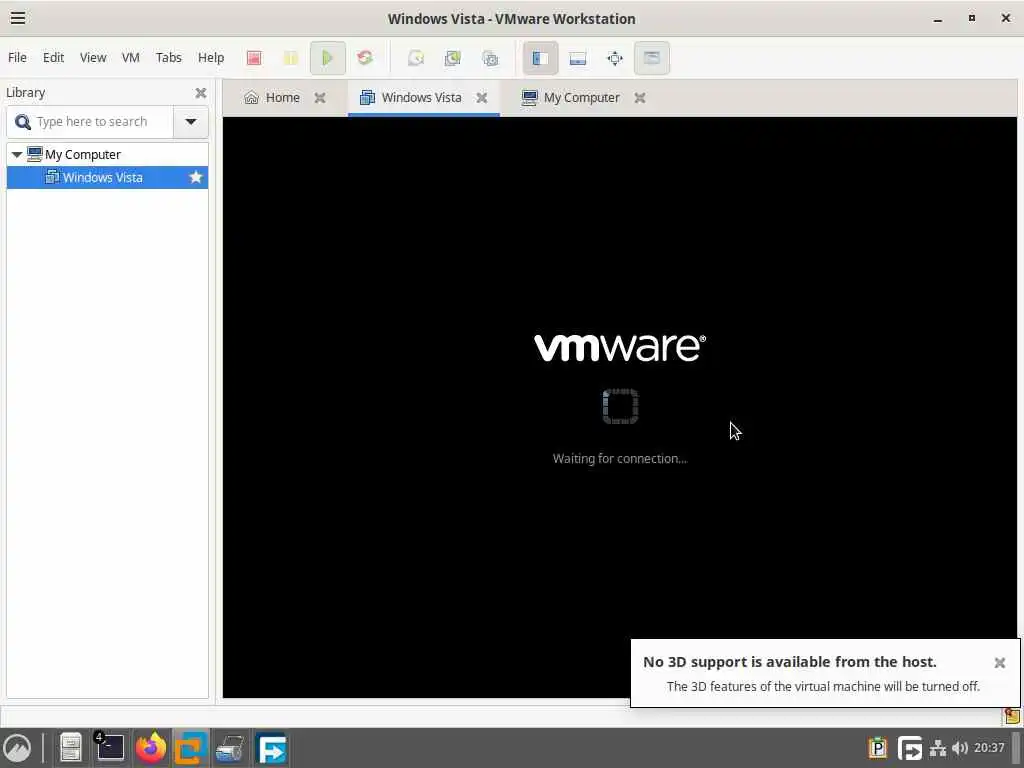This screenshot has height=768, width=1024.
Task: Click the No 3D support notification heading
Action: (x=790, y=662)
